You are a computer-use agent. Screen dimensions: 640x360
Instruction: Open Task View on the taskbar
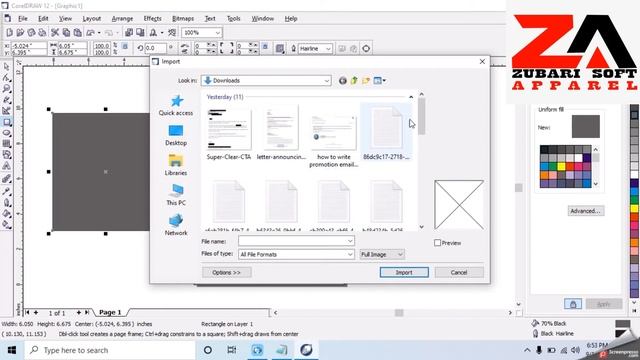(x=231, y=350)
